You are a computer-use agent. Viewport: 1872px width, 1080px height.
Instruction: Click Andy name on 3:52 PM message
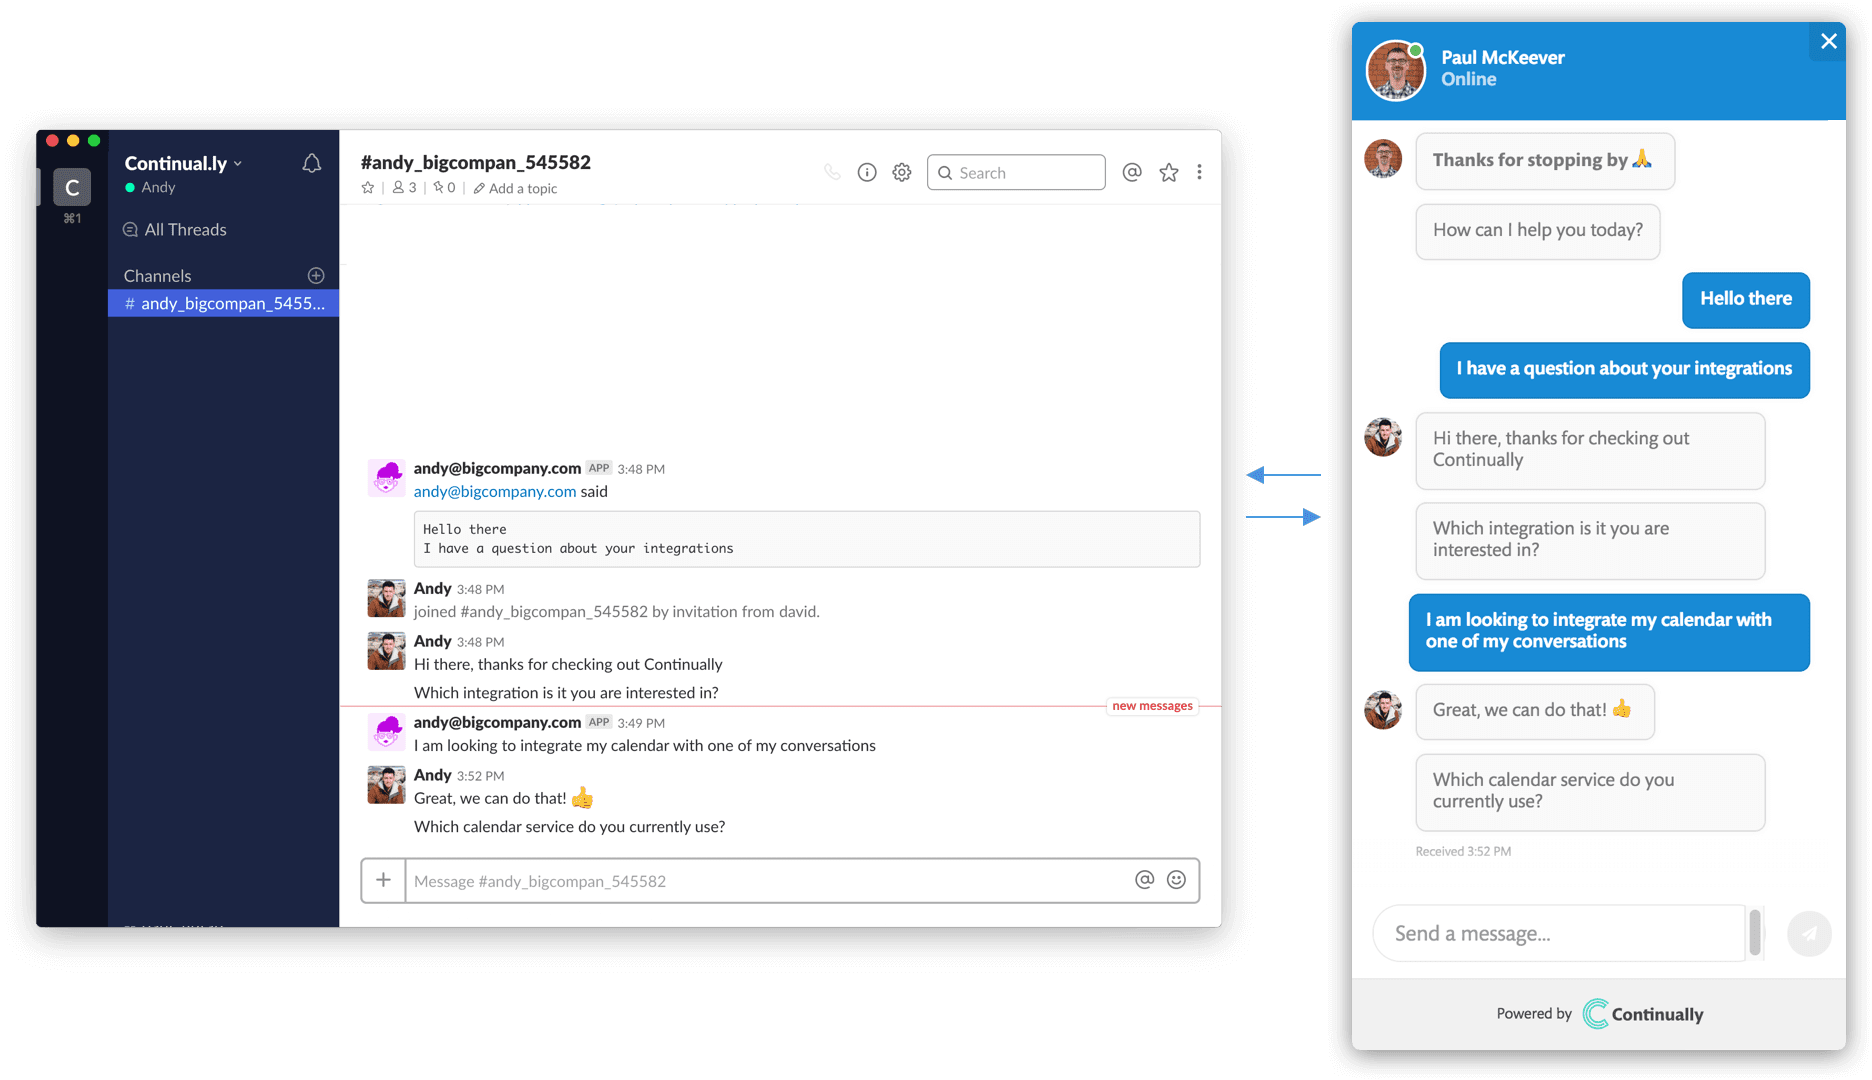coord(433,775)
